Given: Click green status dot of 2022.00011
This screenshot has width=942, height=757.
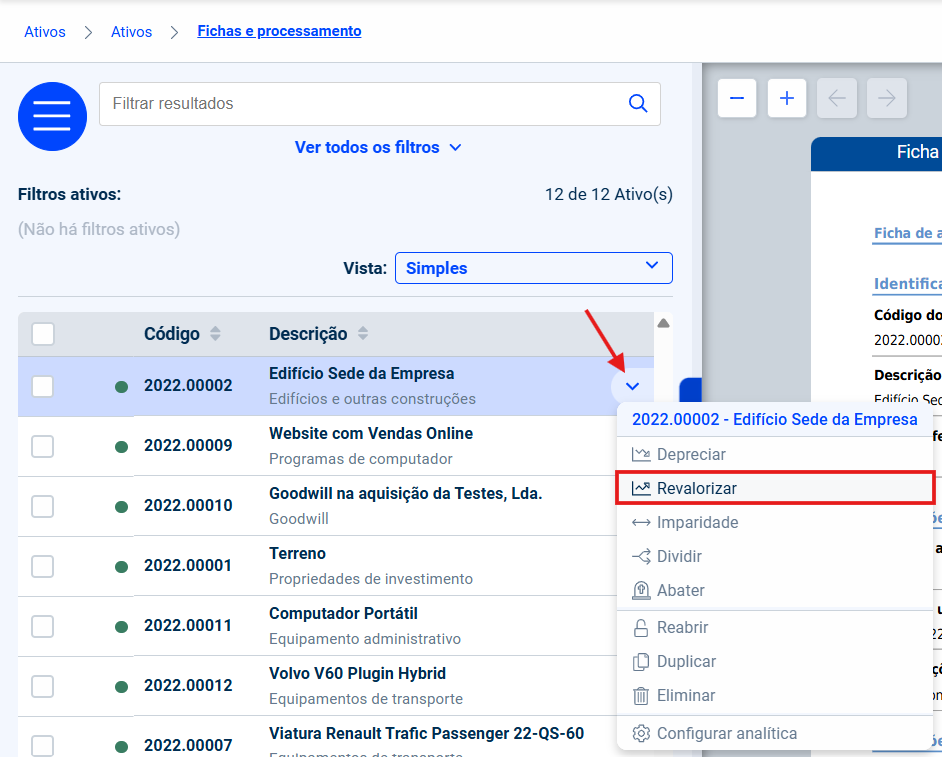Looking at the screenshot, I should pyautogui.click(x=121, y=627).
